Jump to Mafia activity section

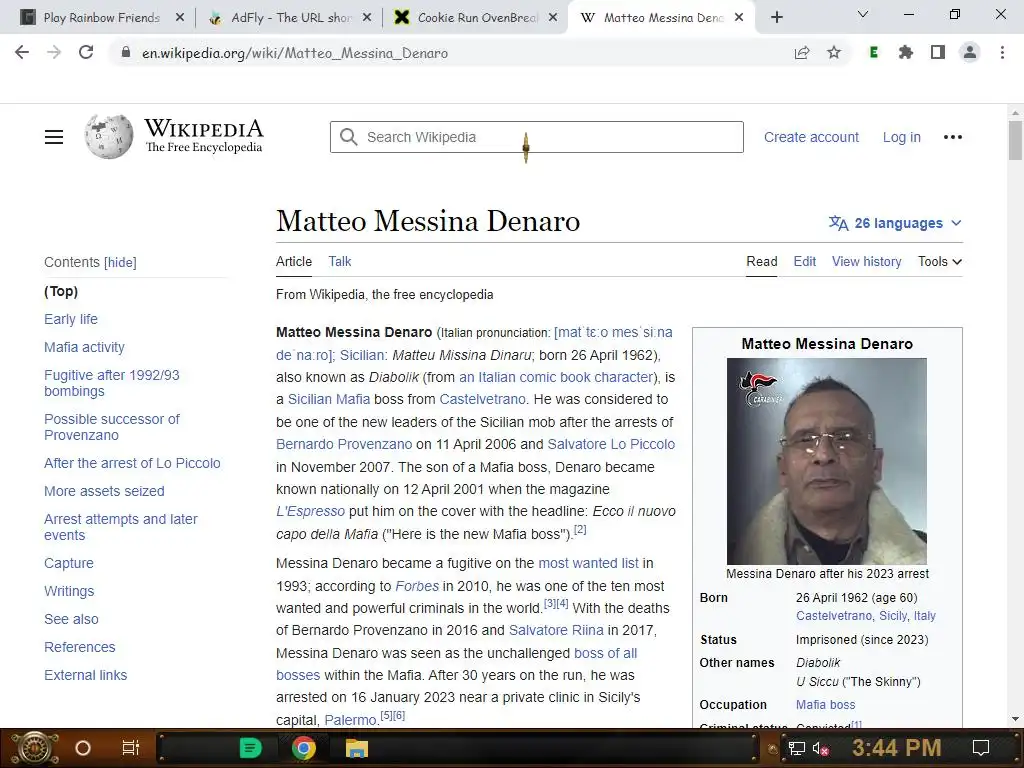click(x=84, y=347)
